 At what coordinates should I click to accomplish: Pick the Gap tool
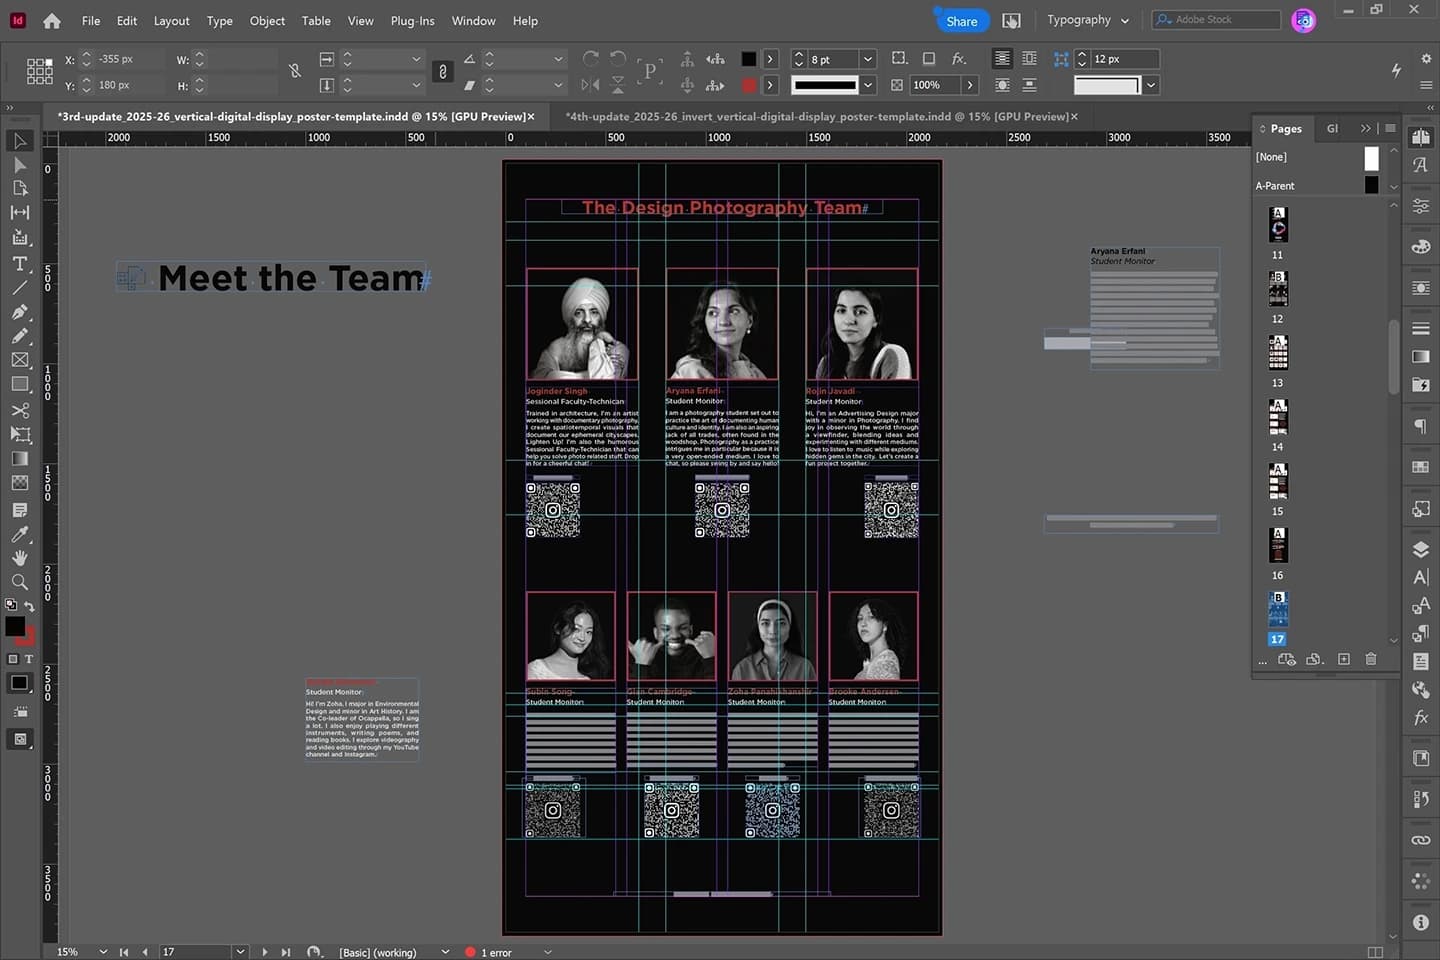pyautogui.click(x=20, y=212)
